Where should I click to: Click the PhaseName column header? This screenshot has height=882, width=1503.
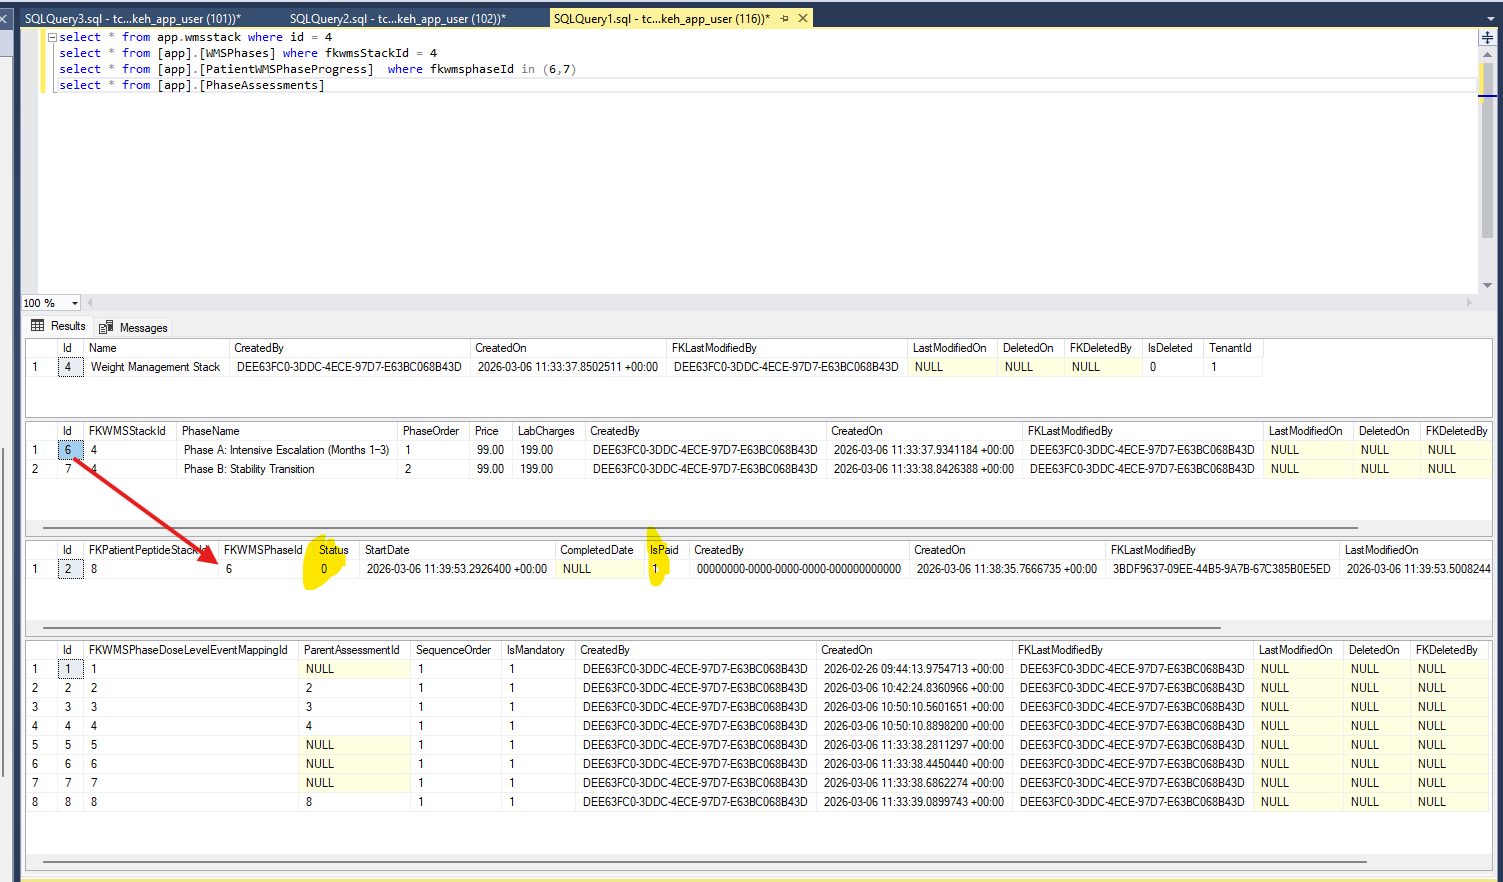point(210,431)
